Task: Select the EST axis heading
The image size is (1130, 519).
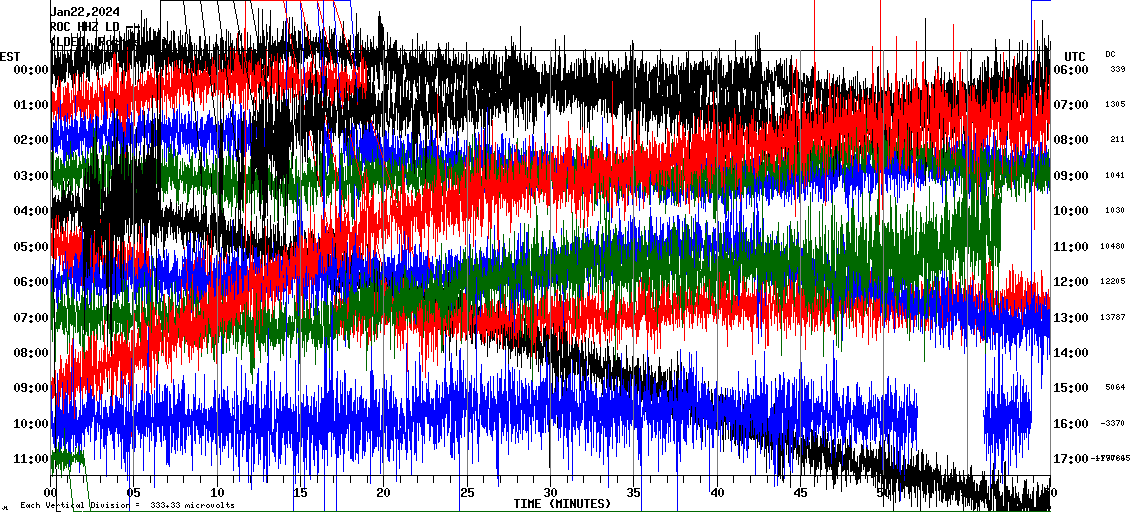Action: click(11, 56)
